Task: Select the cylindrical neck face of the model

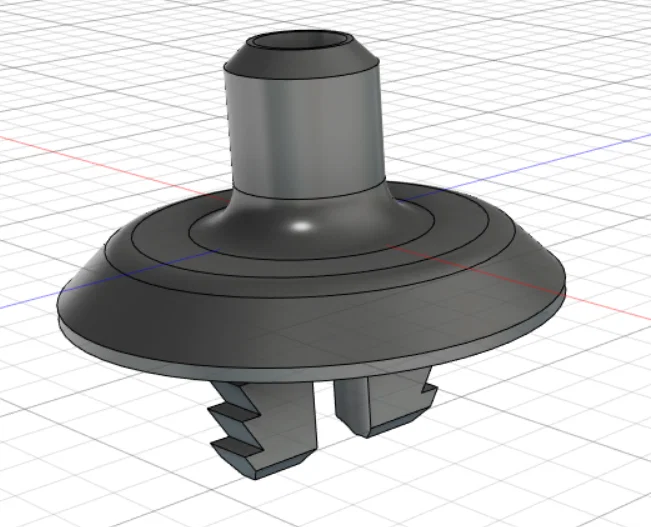Action: point(305,133)
